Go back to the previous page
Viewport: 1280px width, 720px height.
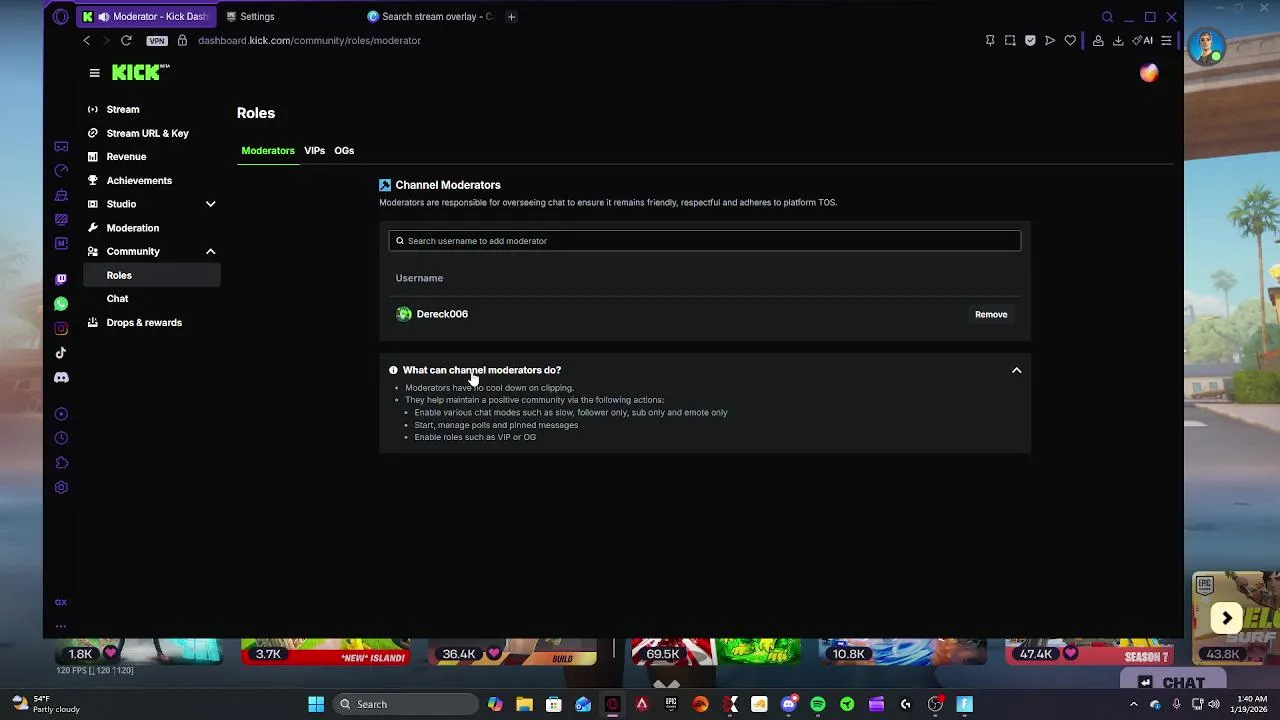click(87, 41)
